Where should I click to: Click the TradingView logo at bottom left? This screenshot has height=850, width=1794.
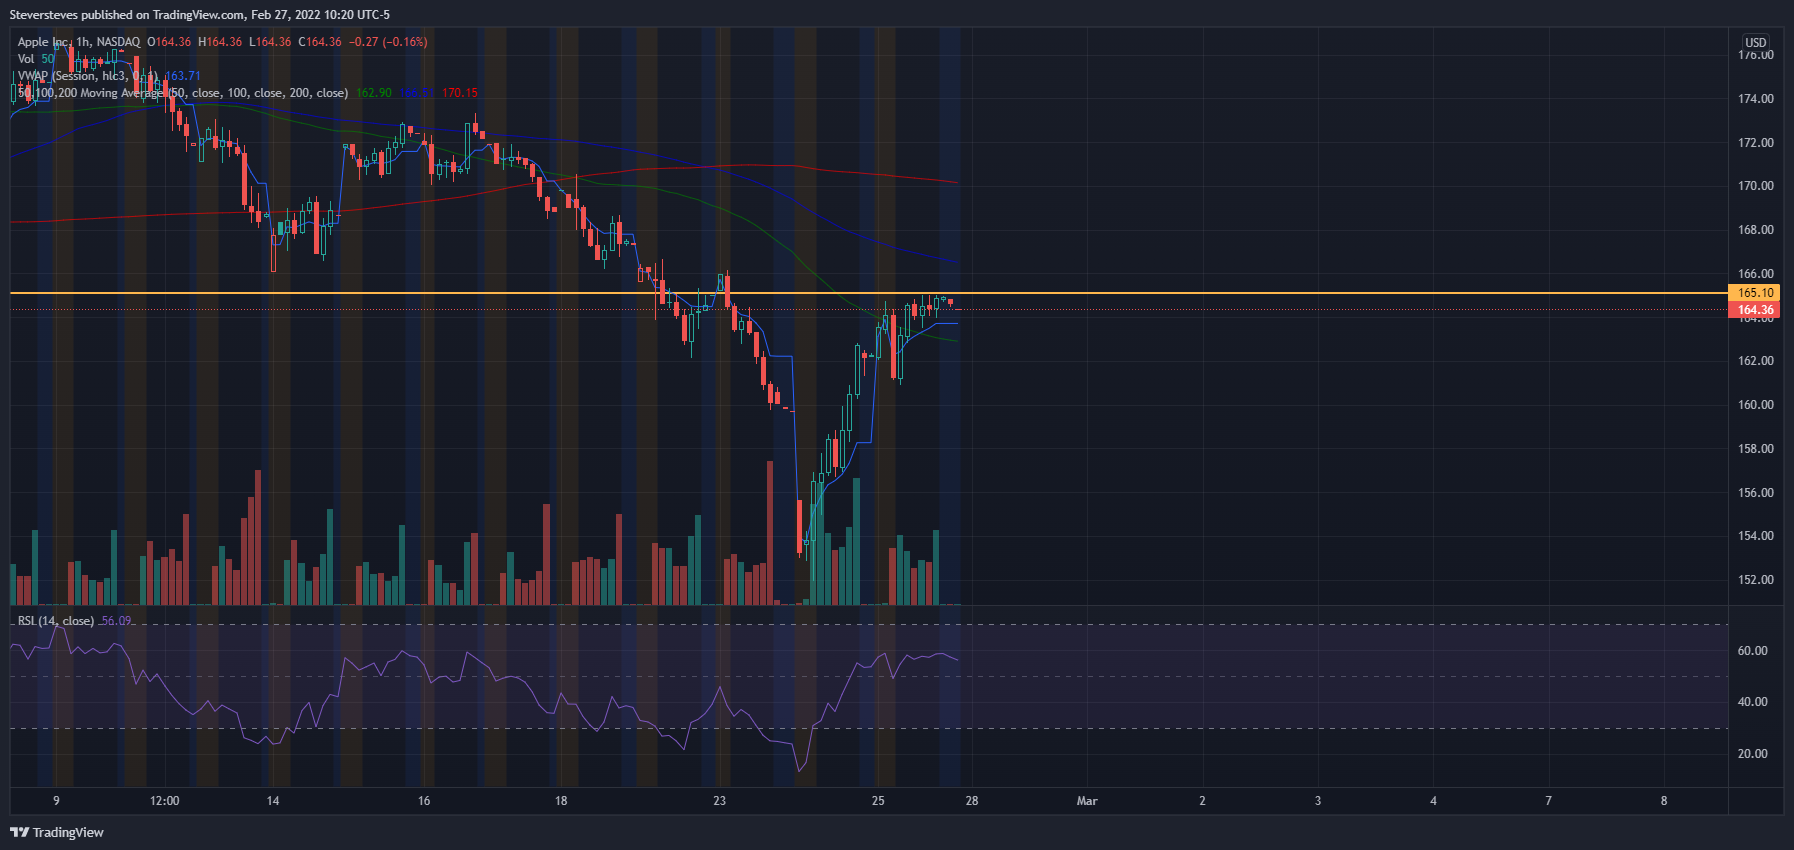click(x=57, y=832)
